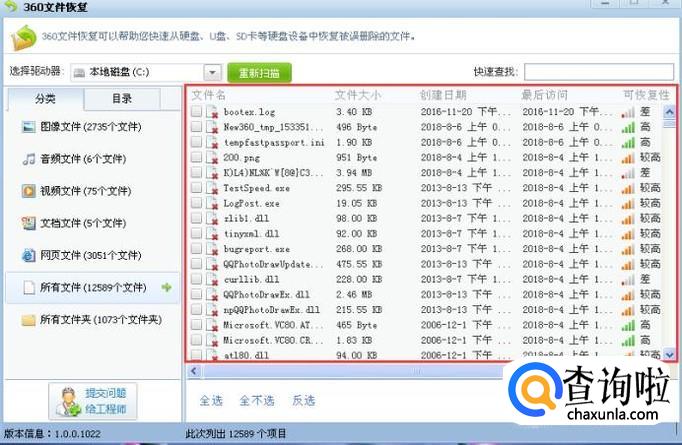
Task: Click the 全不选 link
Action: click(257, 401)
